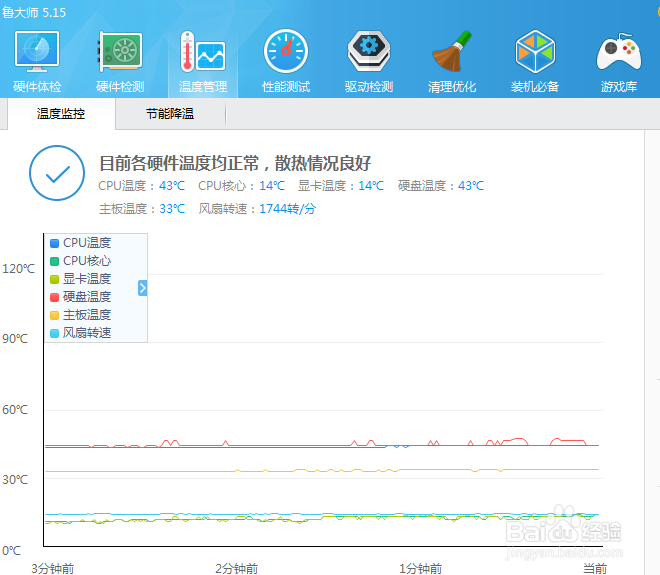Open the 硬件检测 hardware detection section
660x575 pixels.
[x=120, y=61]
